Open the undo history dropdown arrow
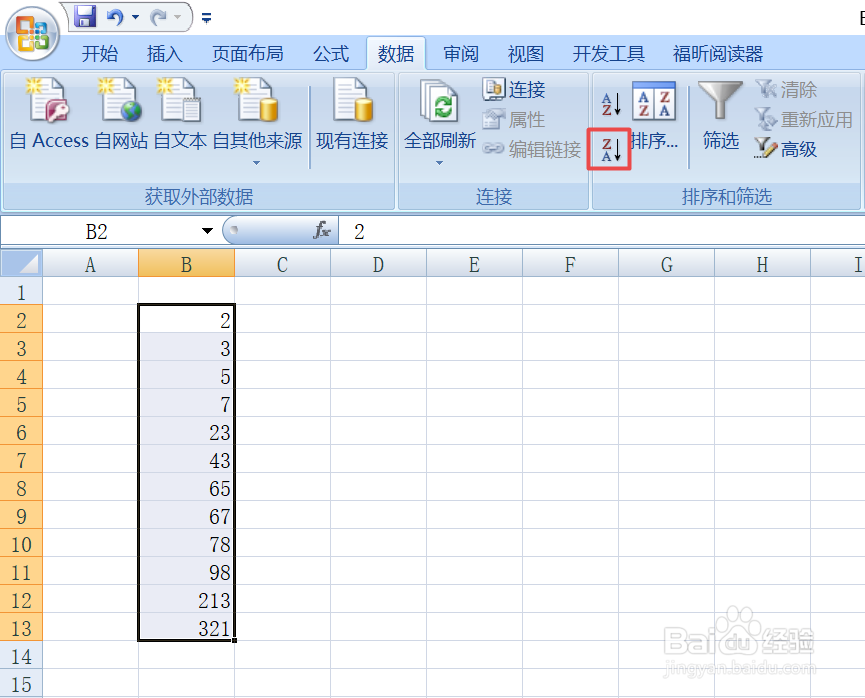 [x=135, y=17]
